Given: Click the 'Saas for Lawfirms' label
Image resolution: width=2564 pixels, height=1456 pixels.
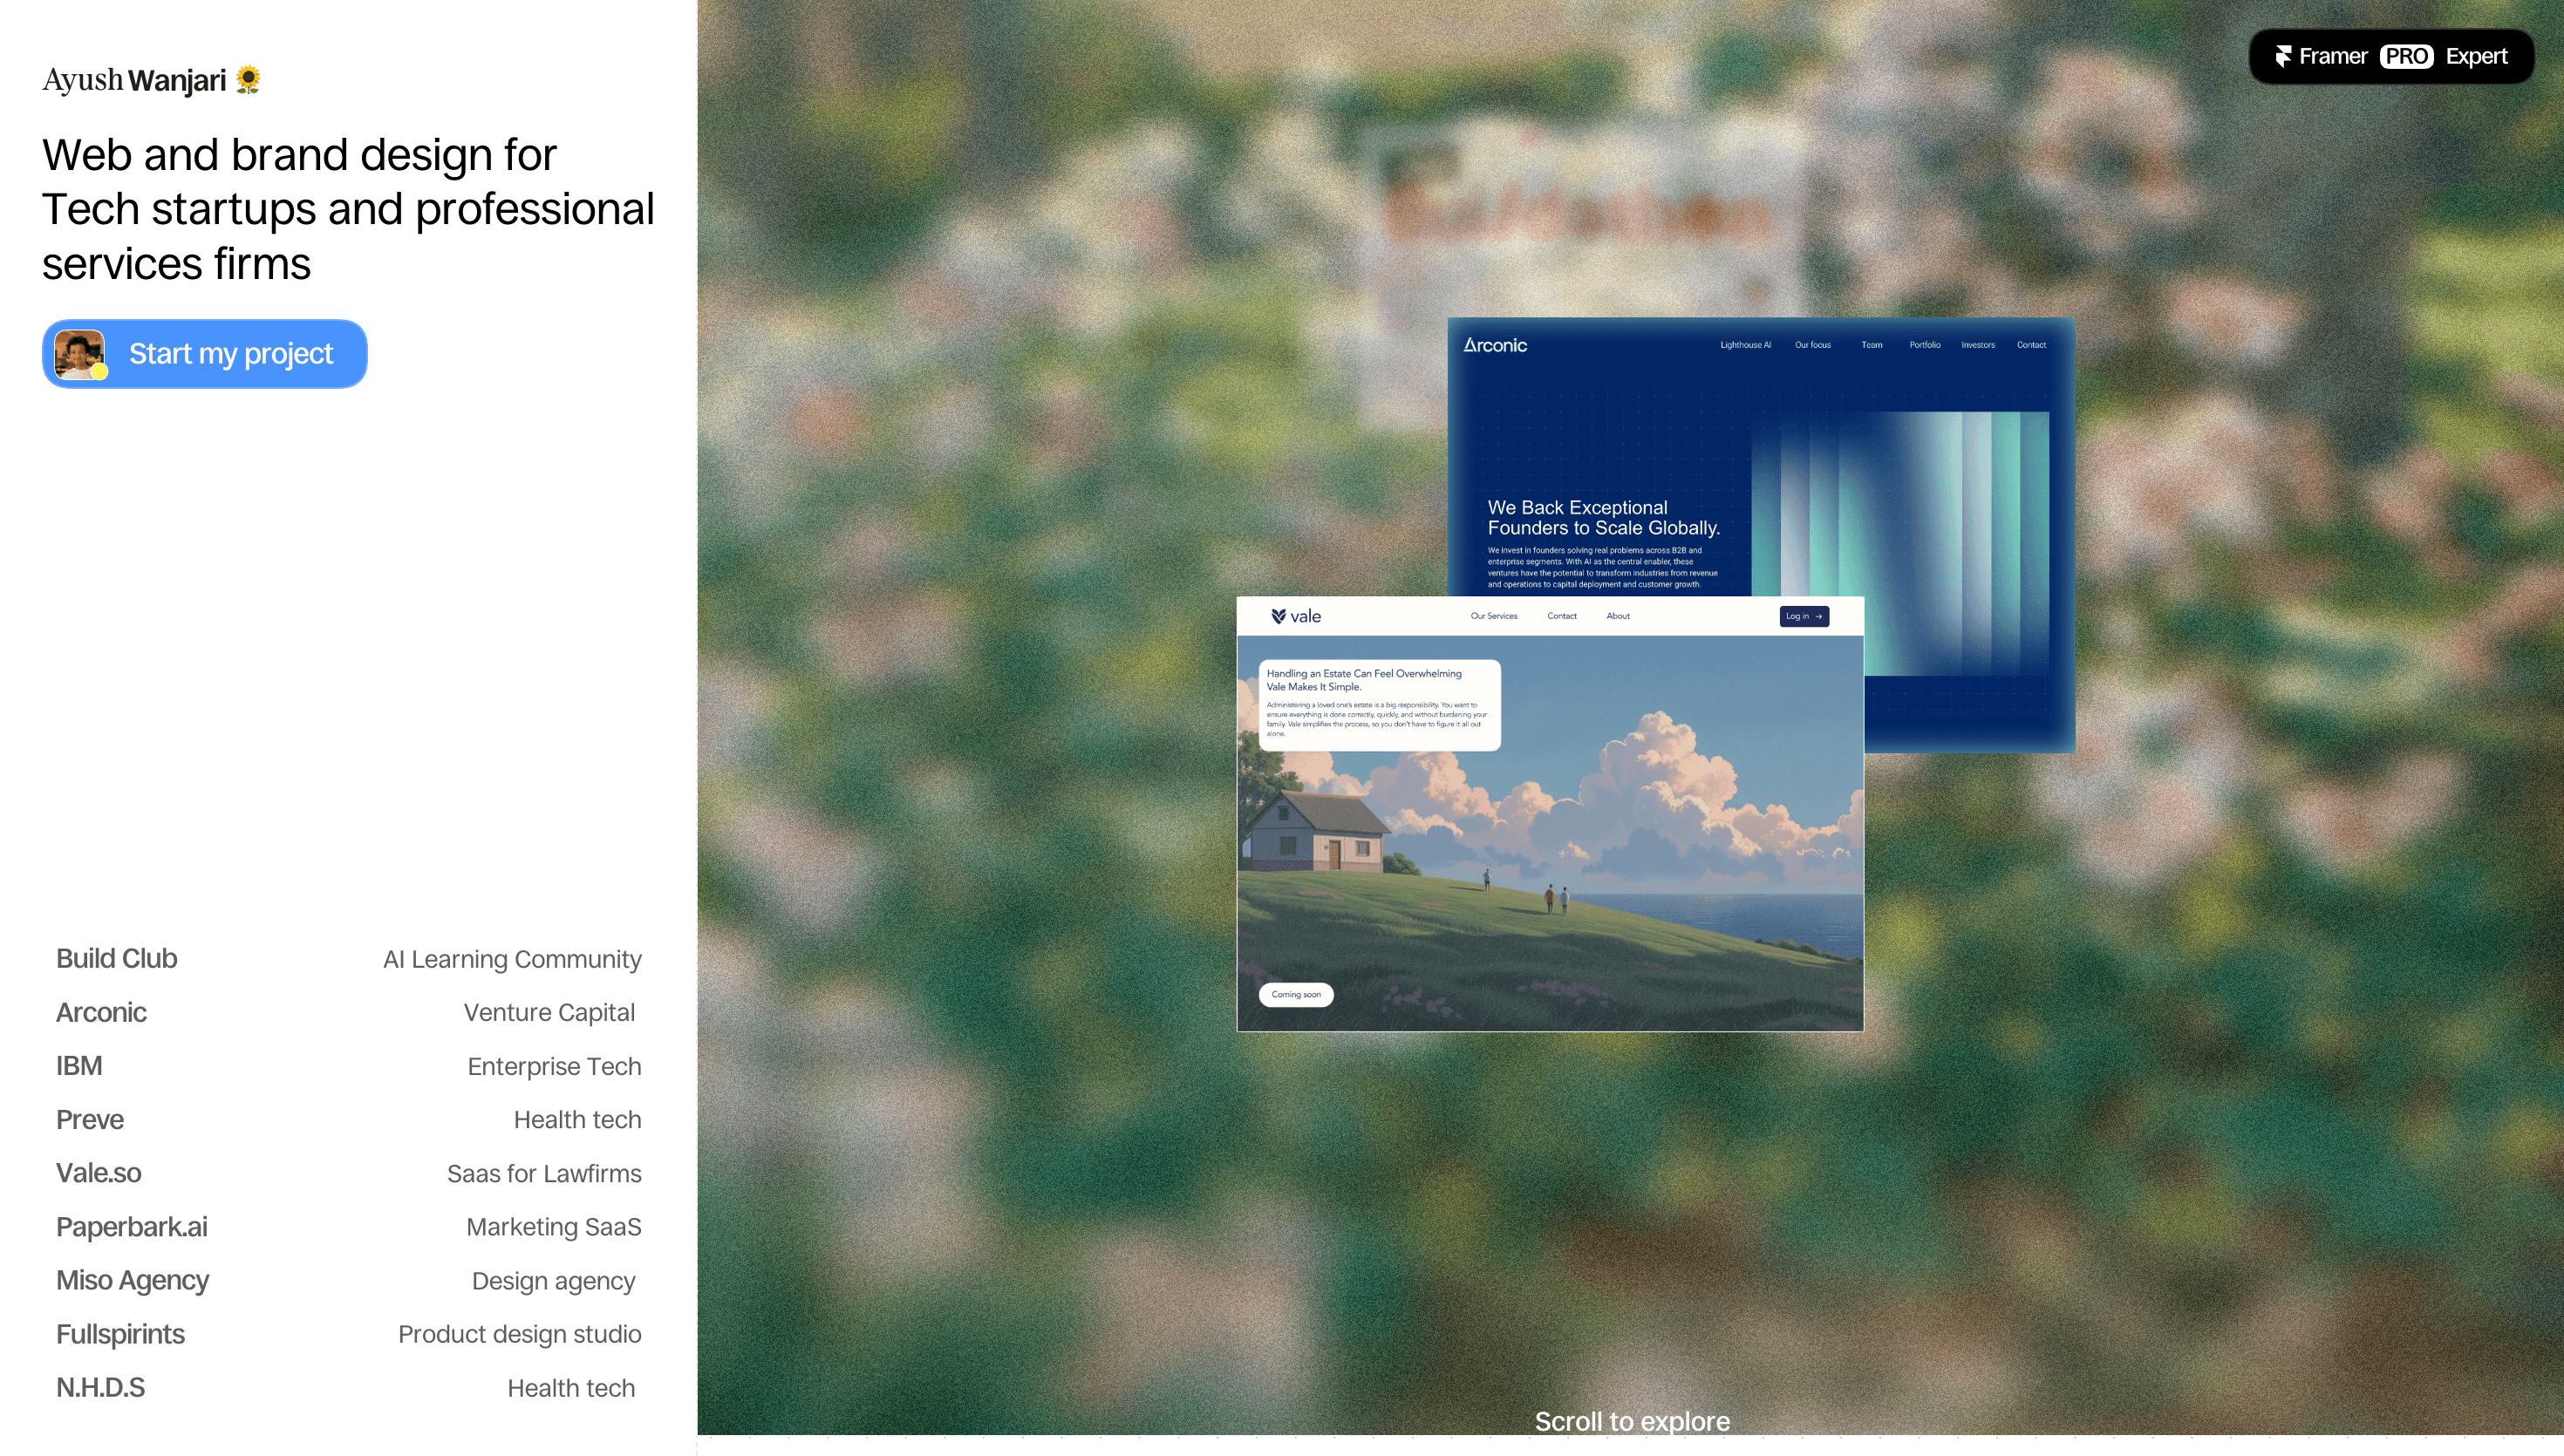Looking at the screenshot, I should 544,1173.
